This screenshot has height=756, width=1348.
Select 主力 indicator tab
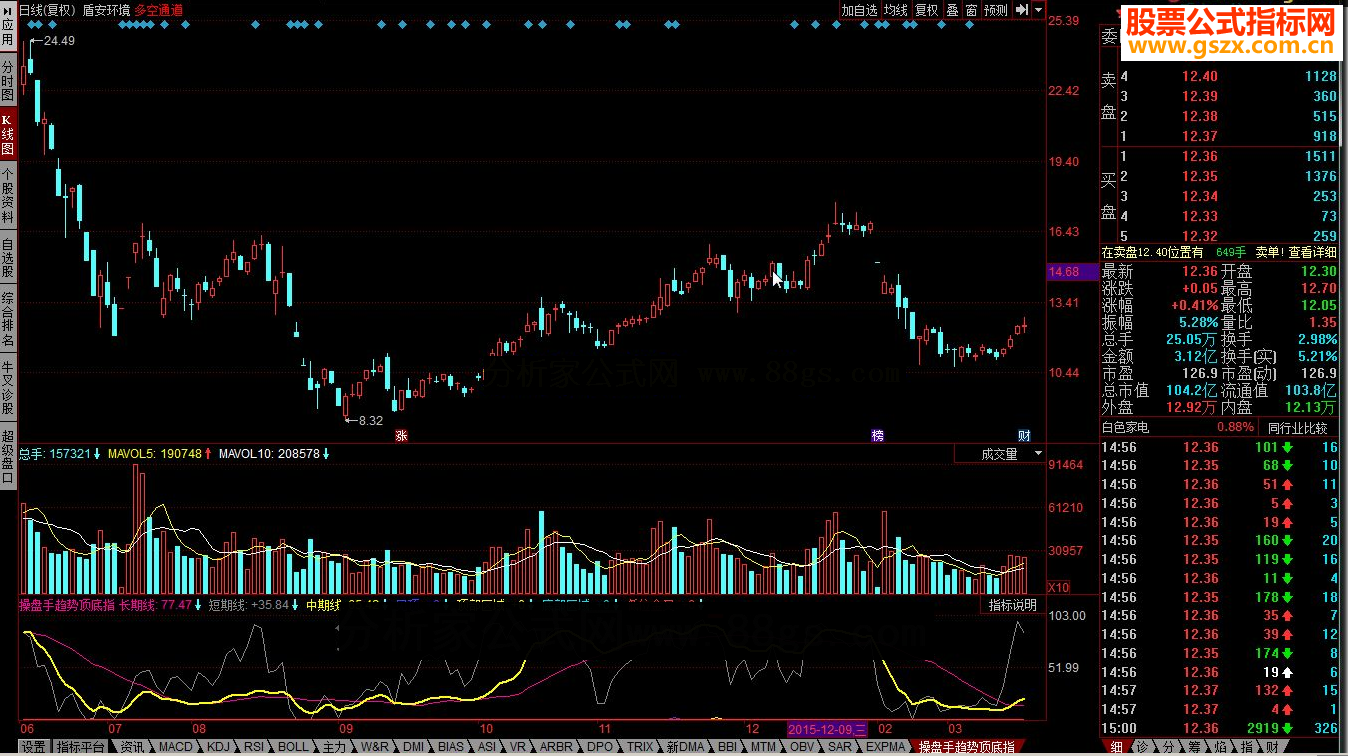(x=335, y=747)
